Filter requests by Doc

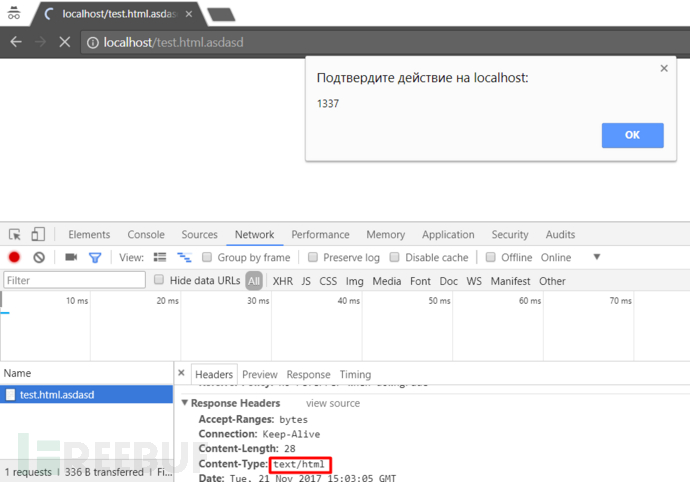pos(448,281)
